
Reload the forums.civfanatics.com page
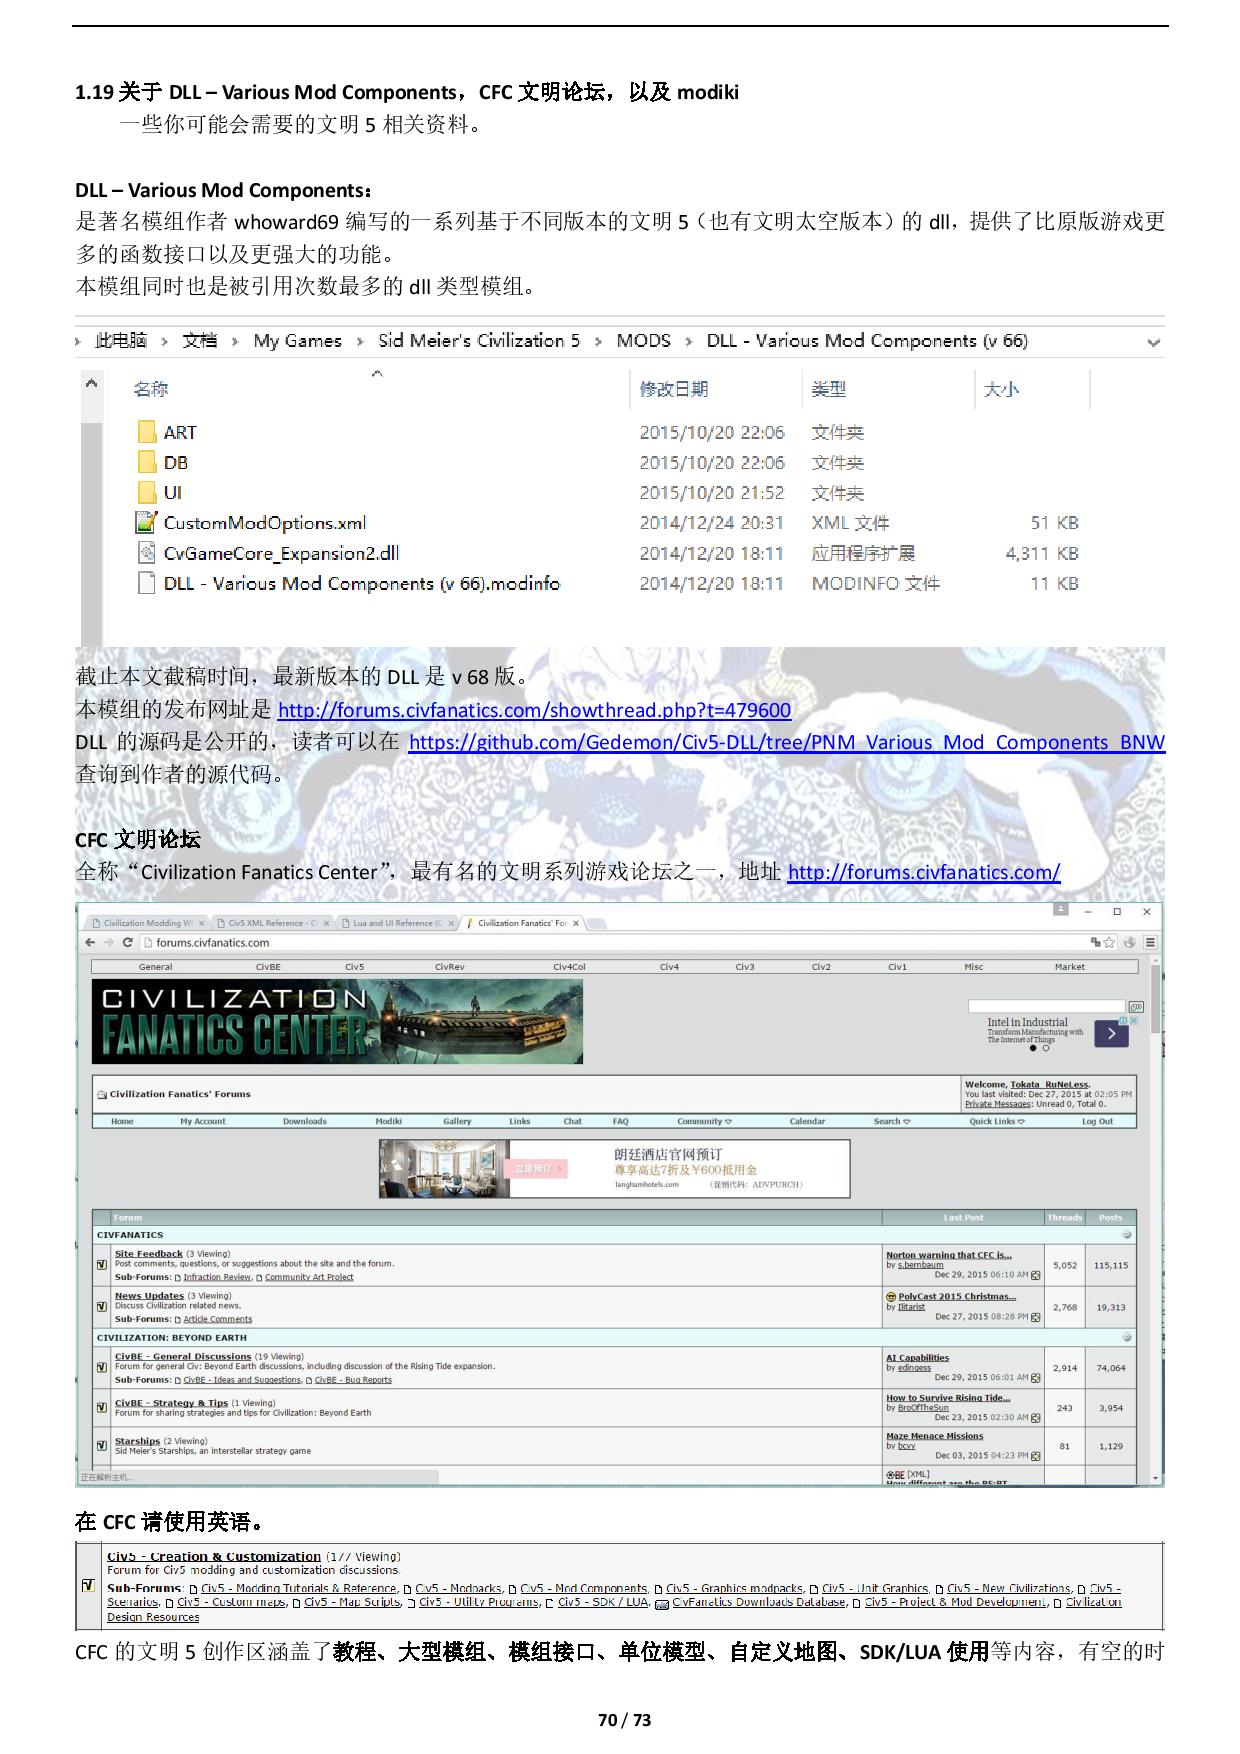(x=127, y=942)
